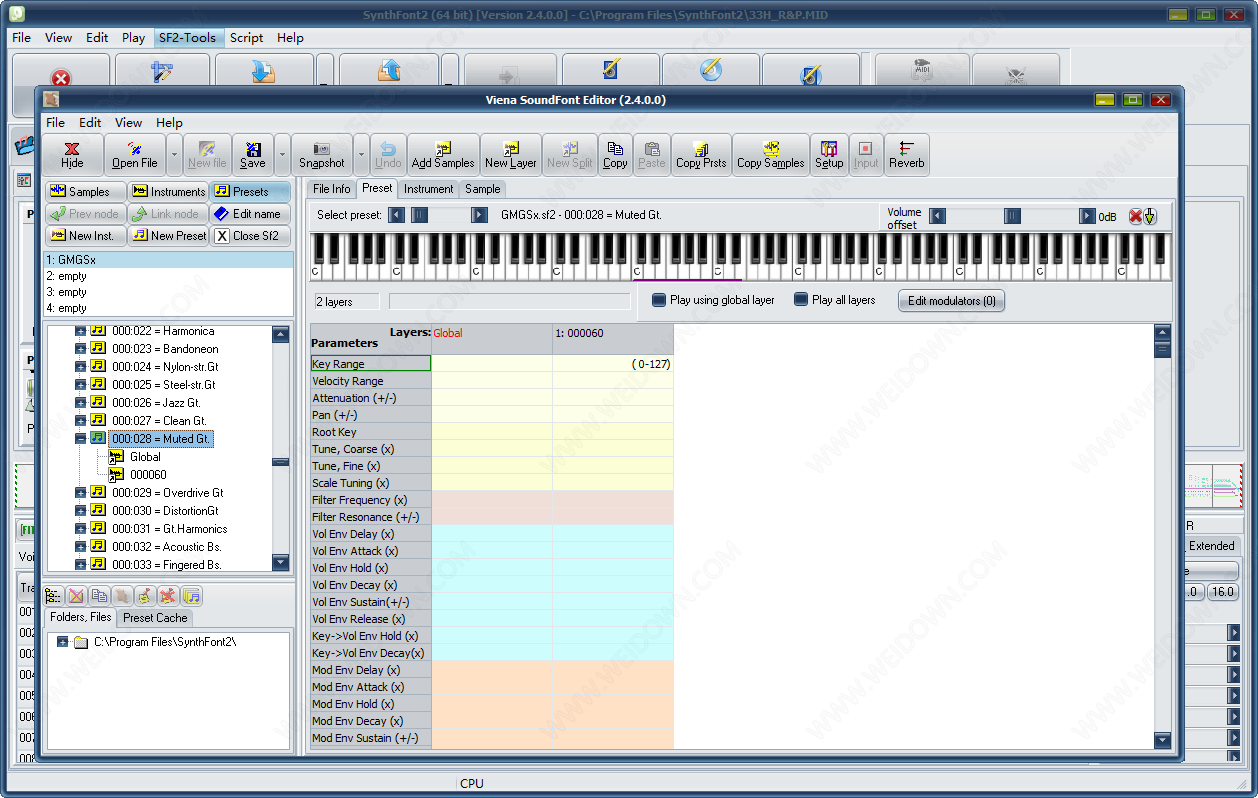
Task: Open SF2-Tools menu in the SynthFont2 window
Action: tap(187, 37)
